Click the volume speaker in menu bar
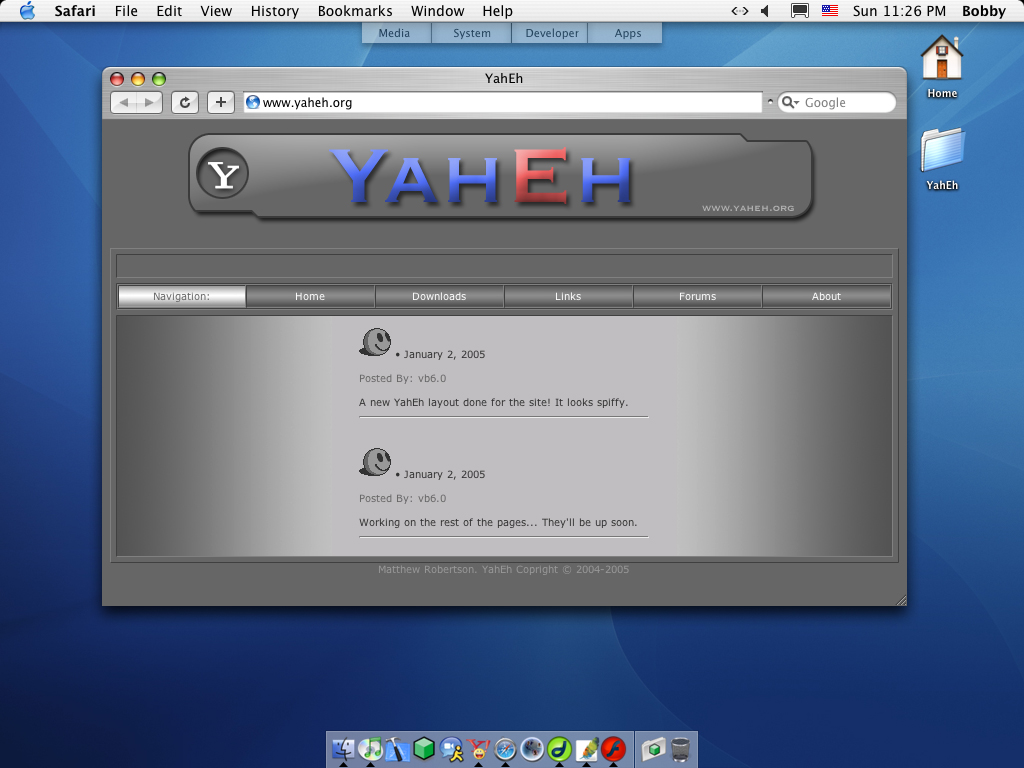 tap(765, 11)
